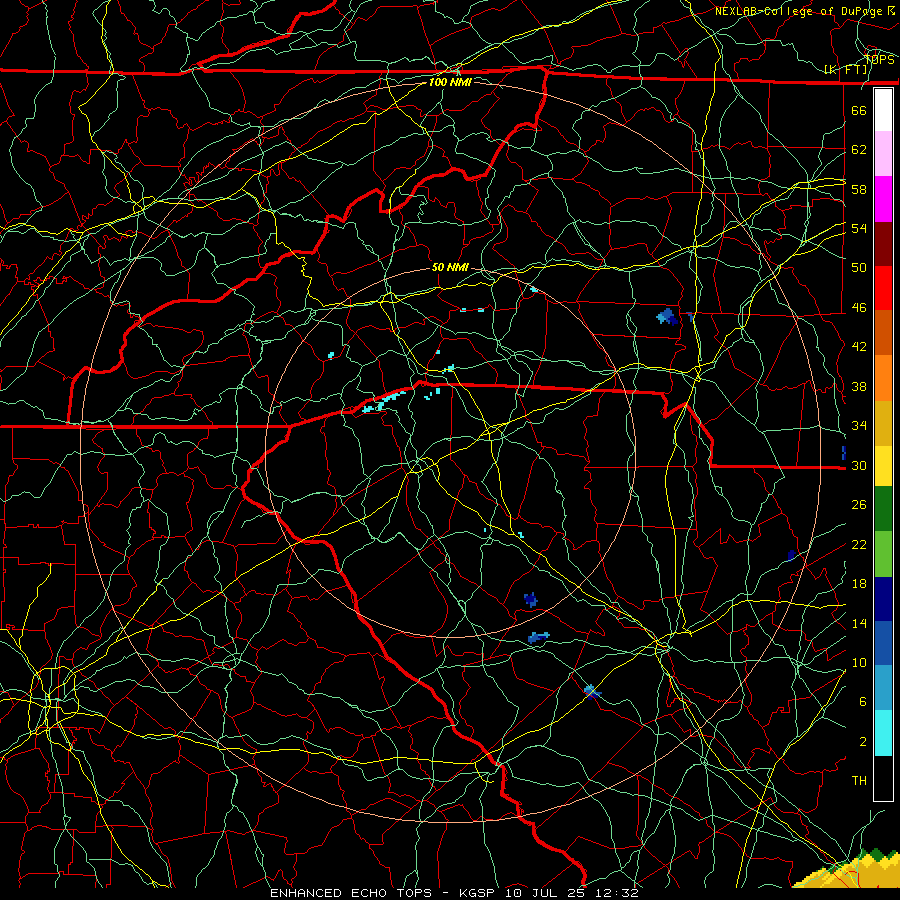Click the legend value '62'

(859, 150)
